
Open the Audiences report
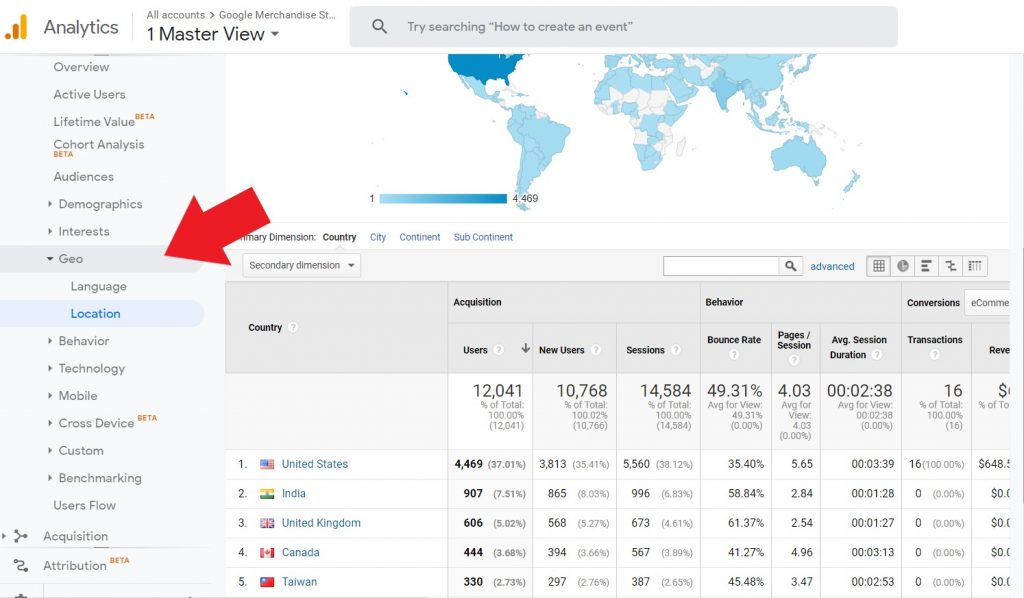(84, 176)
